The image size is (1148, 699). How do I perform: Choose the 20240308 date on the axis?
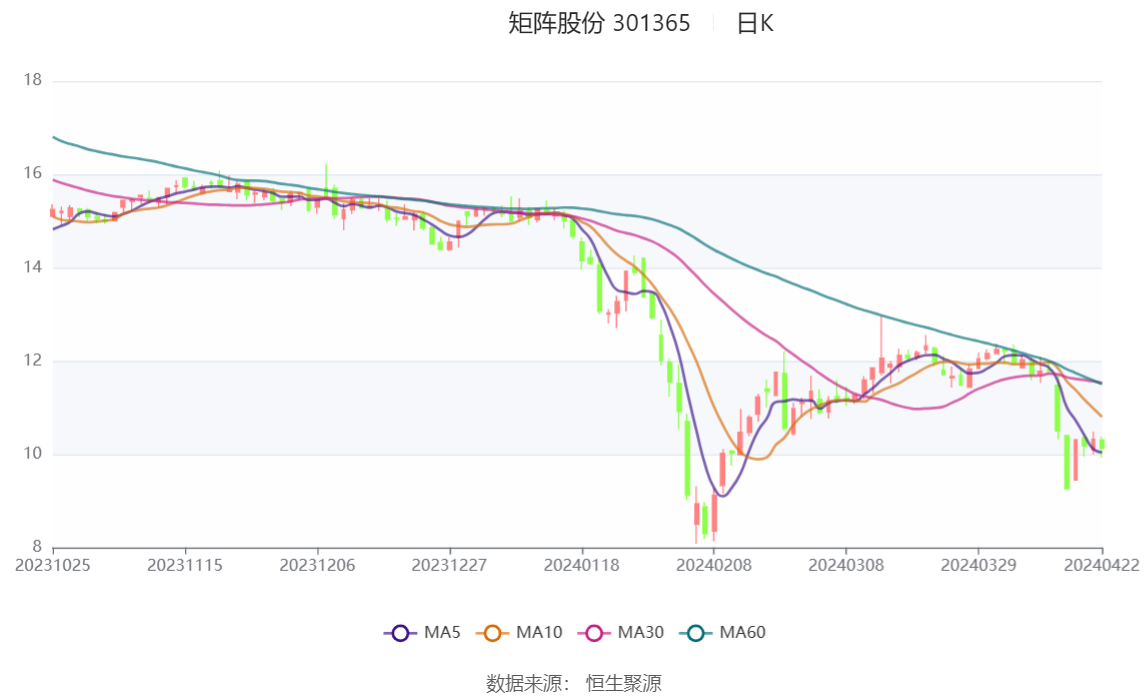click(x=846, y=565)
